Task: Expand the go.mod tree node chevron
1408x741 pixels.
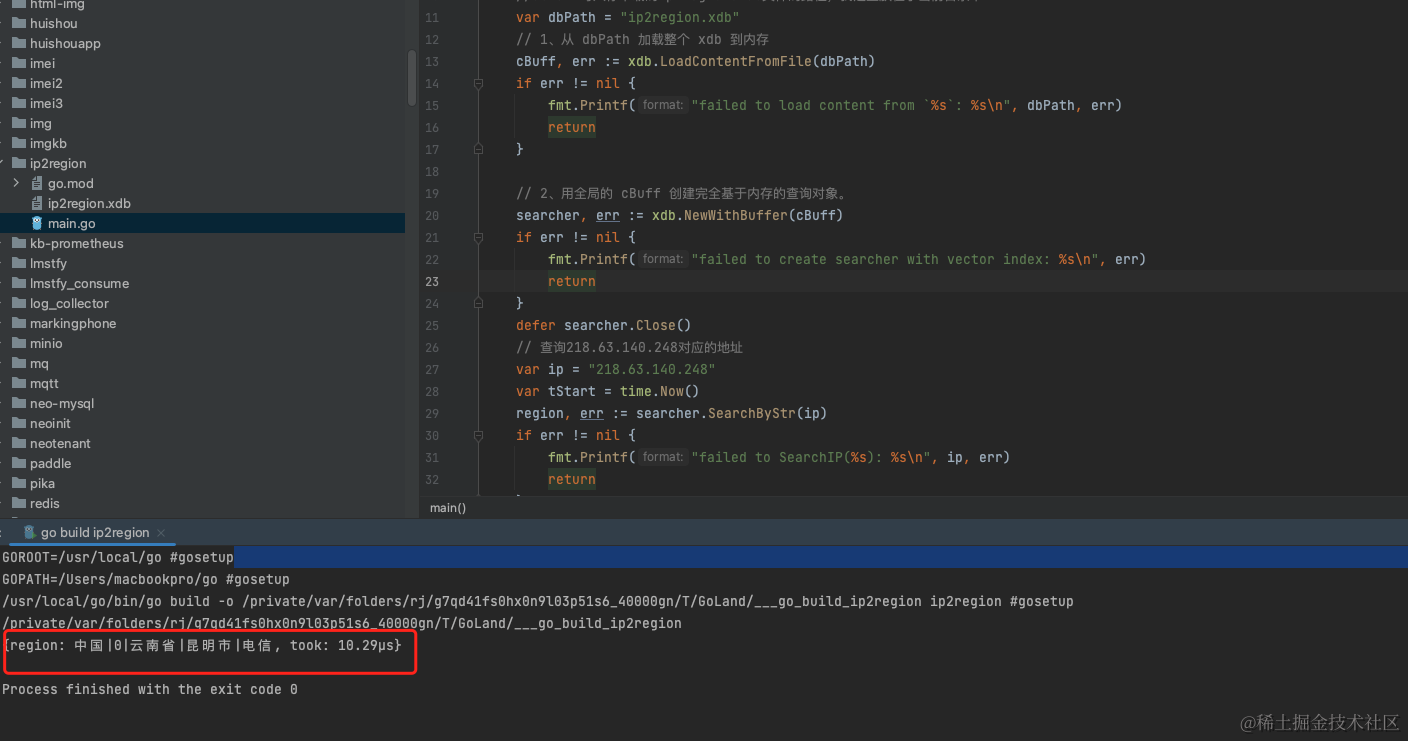Action: coord(16,183)
